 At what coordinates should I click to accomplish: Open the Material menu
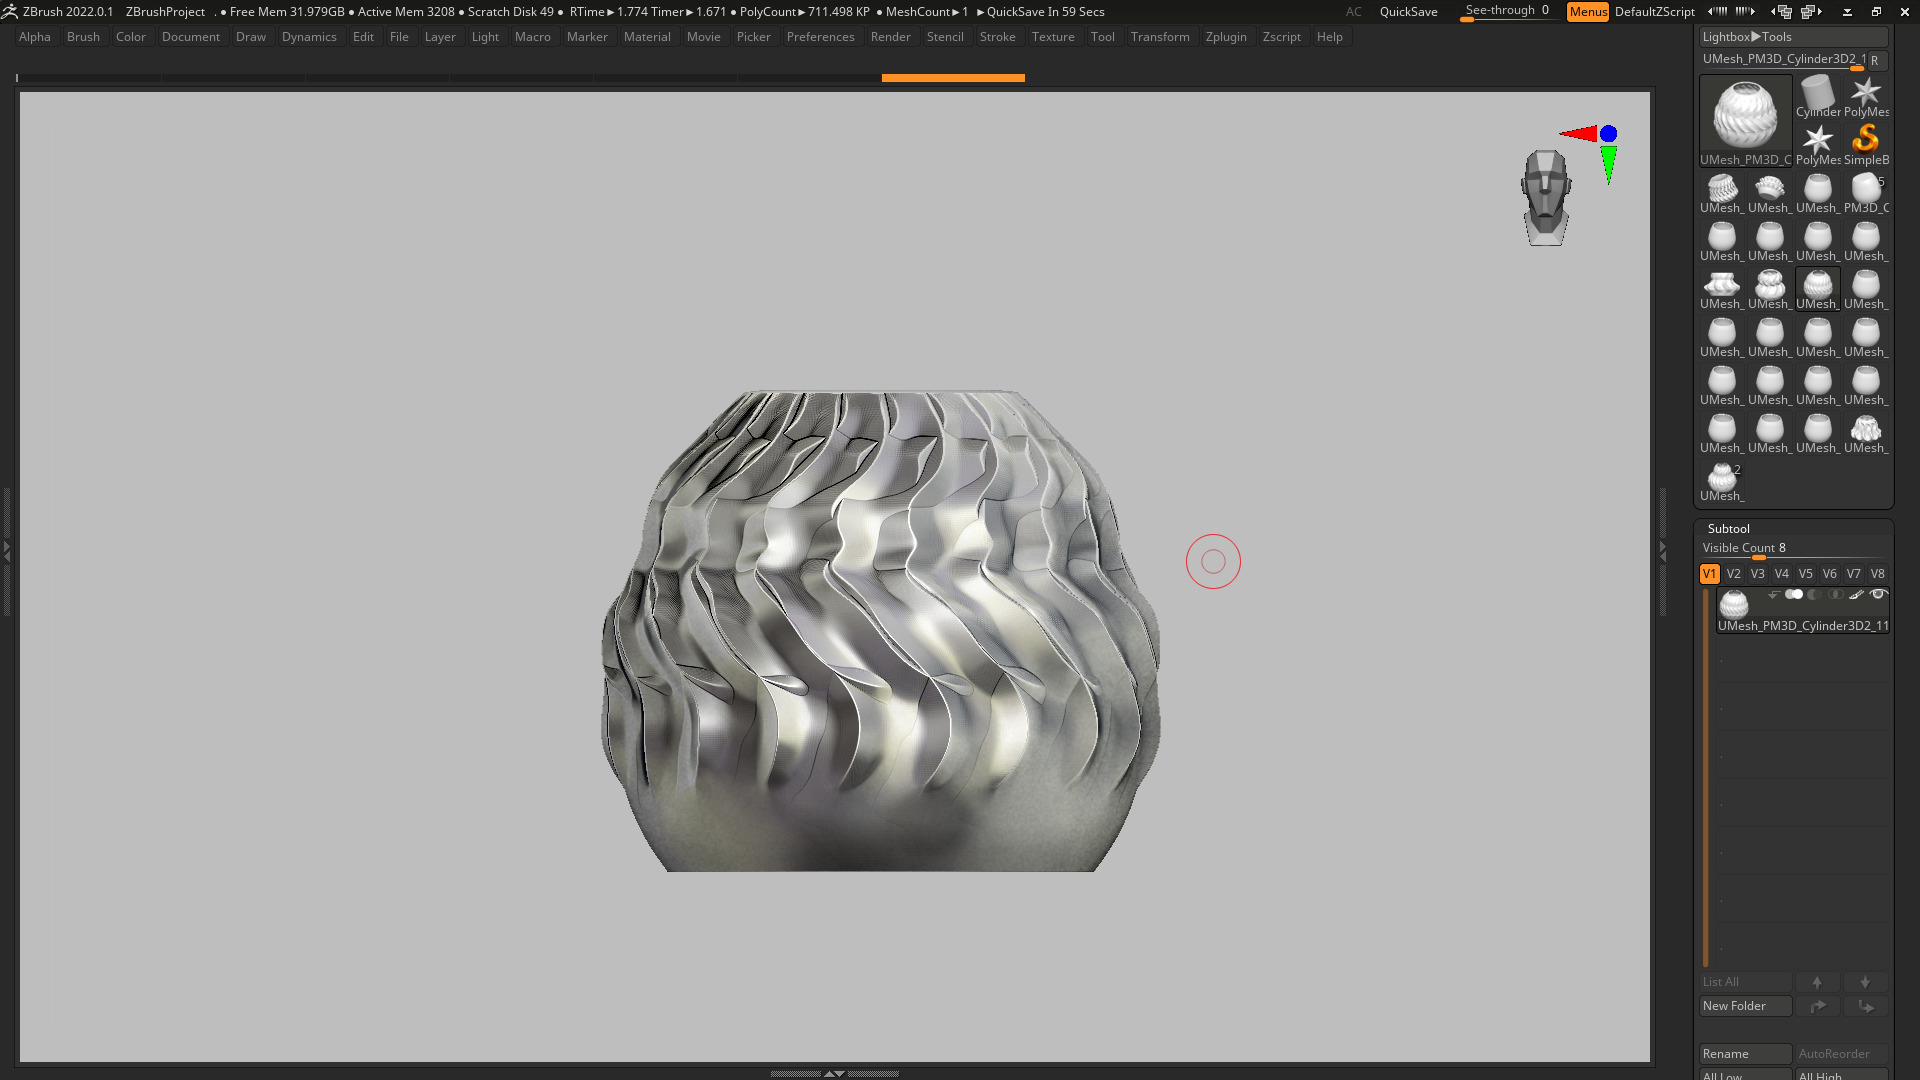647,37
